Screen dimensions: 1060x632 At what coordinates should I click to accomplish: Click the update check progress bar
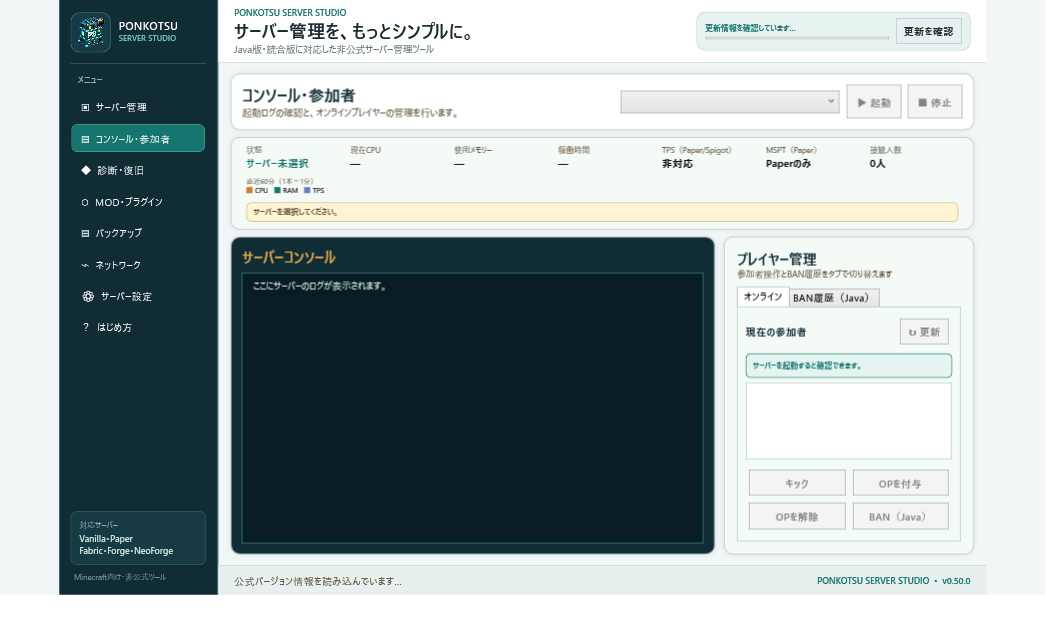pos(796,38)
